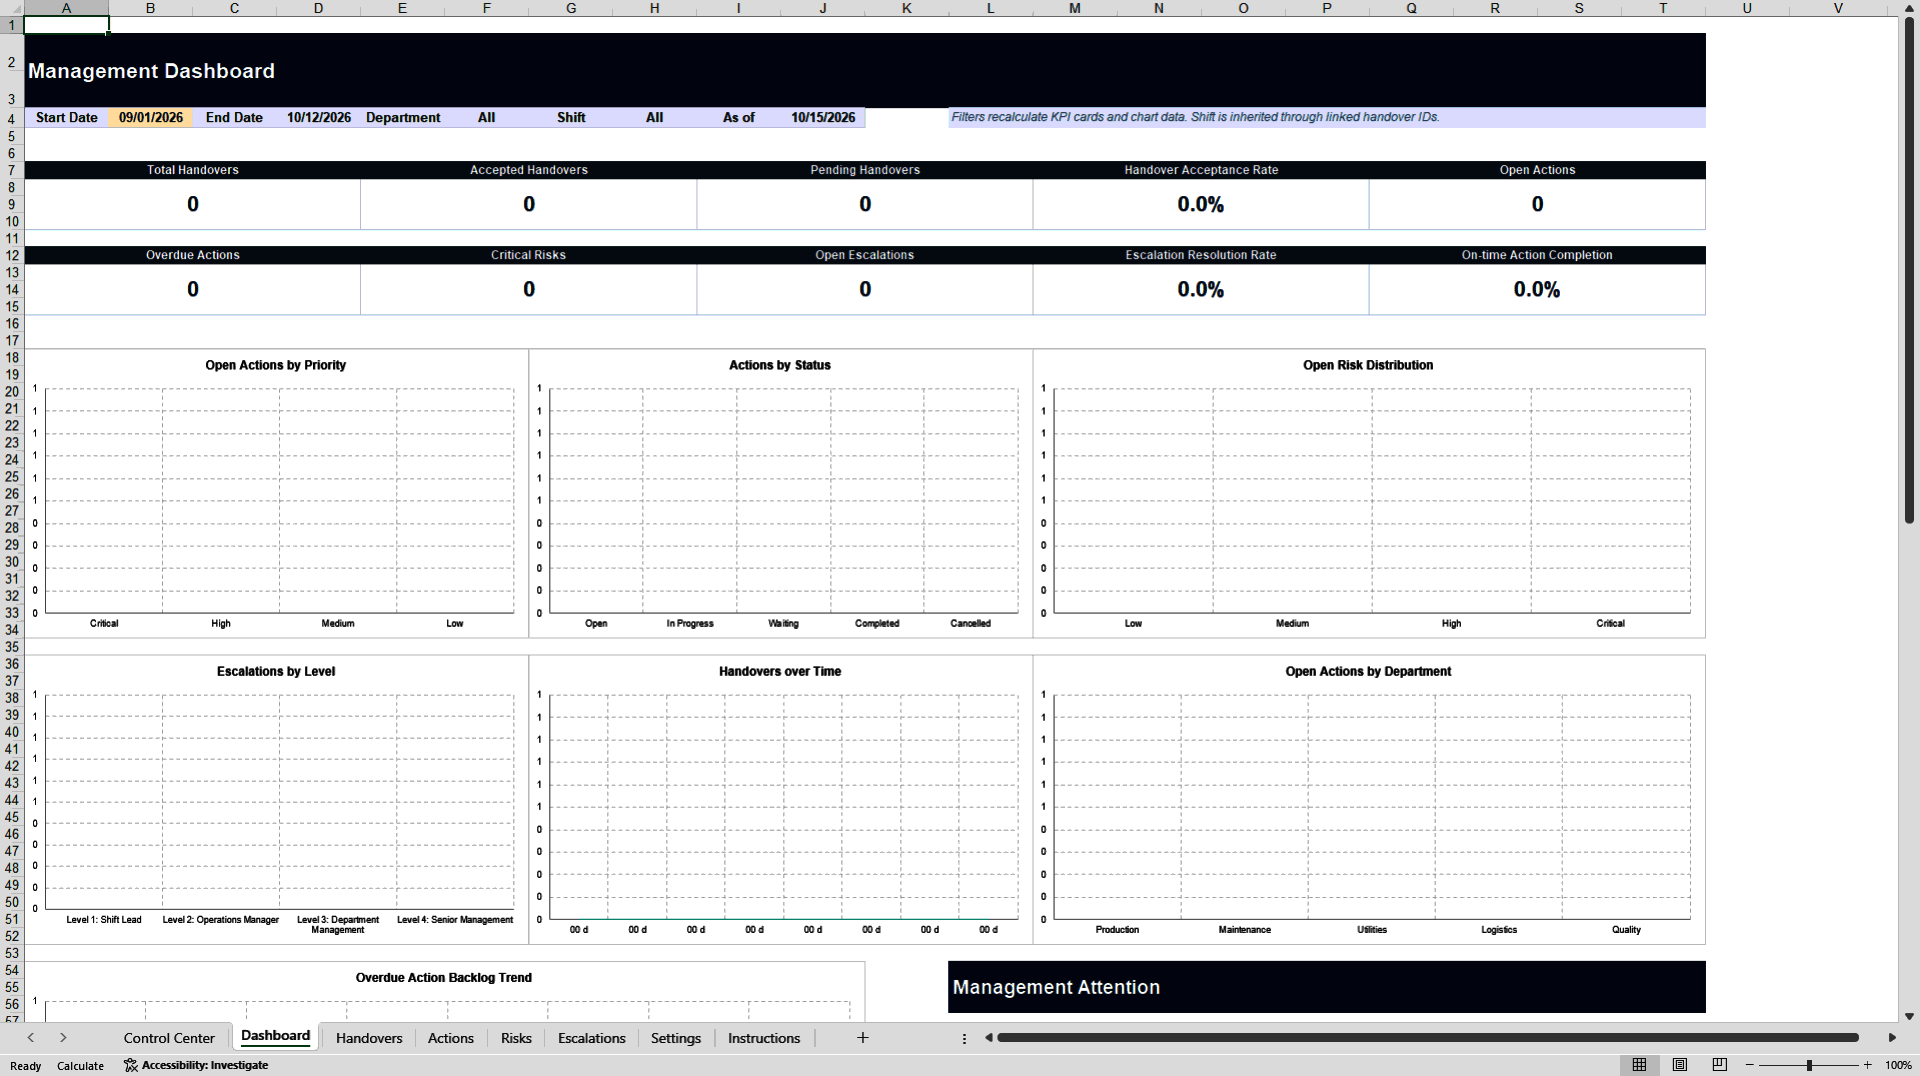Screen dimensions: 1920x1076
Task: Click the zoom slider handle
Action: pyautogui.click(x=1809, y=1065)
